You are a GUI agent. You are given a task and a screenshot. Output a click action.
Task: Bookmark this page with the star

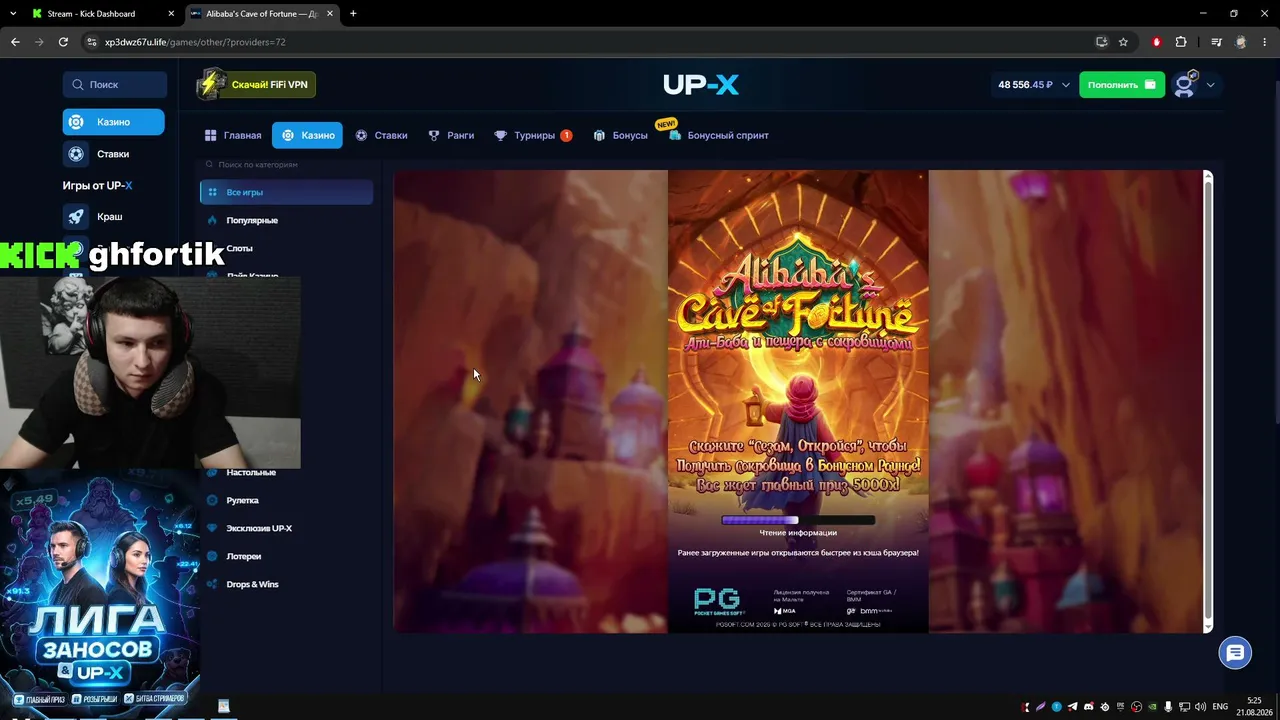1123,42
